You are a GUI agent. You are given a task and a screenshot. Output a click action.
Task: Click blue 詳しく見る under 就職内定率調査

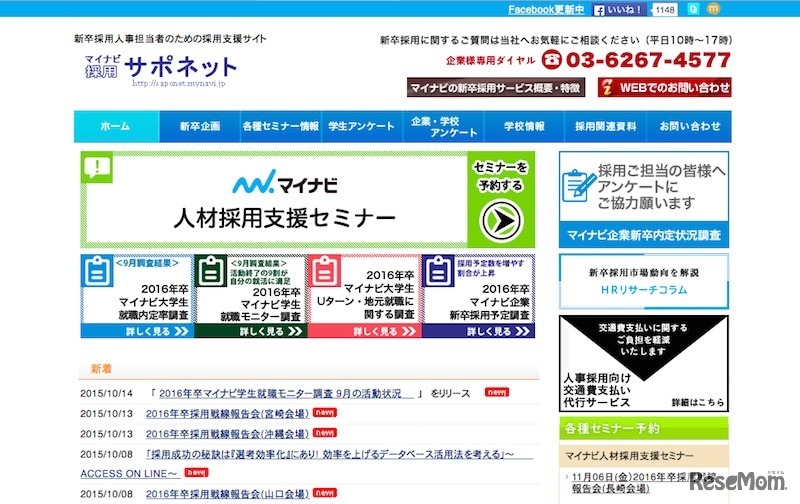[x=137, y=331]
